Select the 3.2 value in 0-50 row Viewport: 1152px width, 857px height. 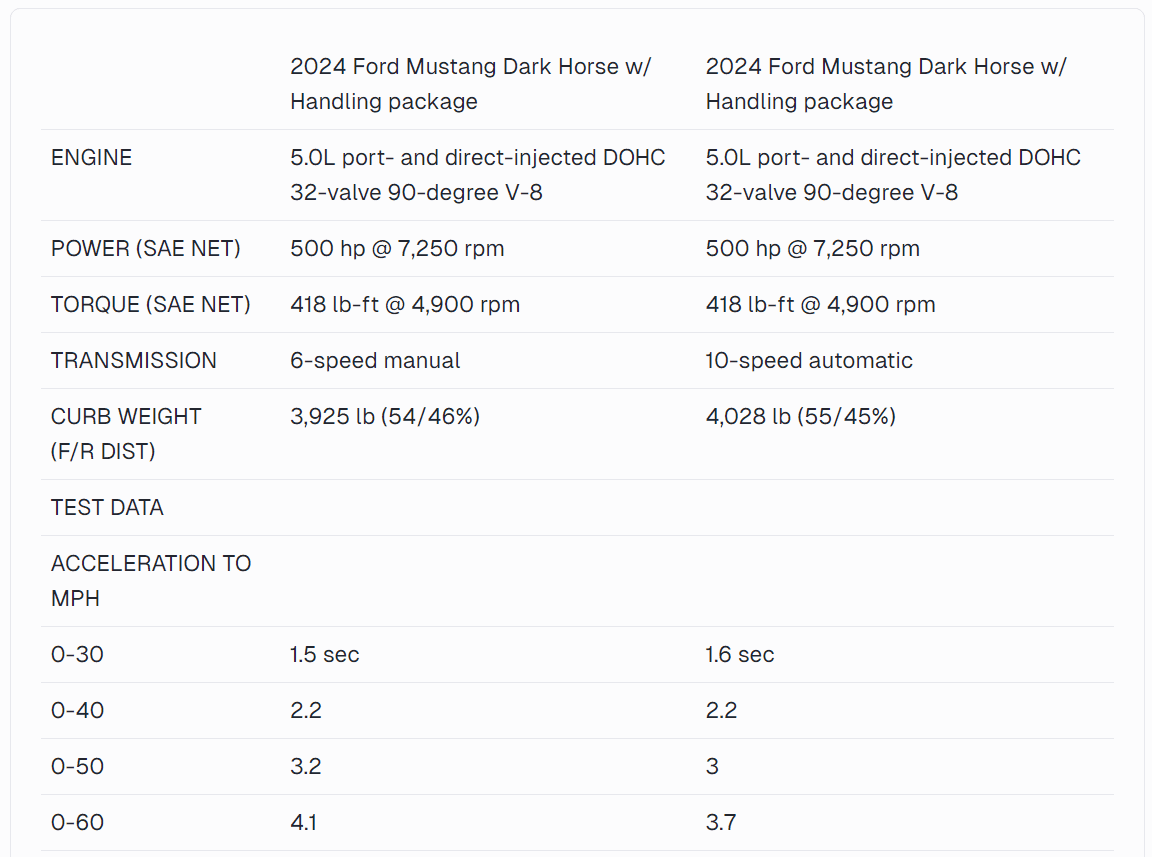point(306,766)
